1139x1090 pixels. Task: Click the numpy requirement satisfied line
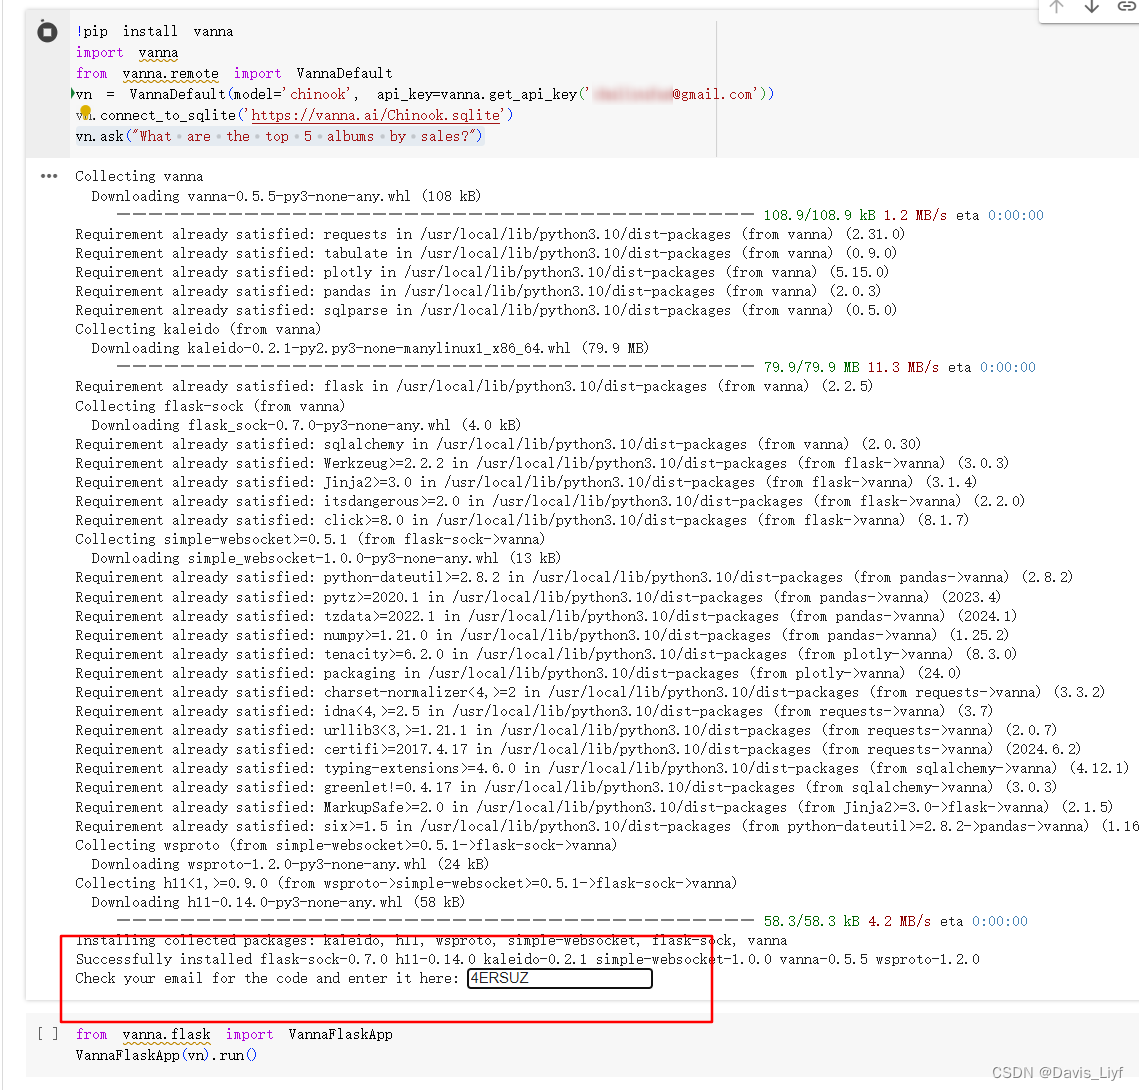click(x=542, y=635)
